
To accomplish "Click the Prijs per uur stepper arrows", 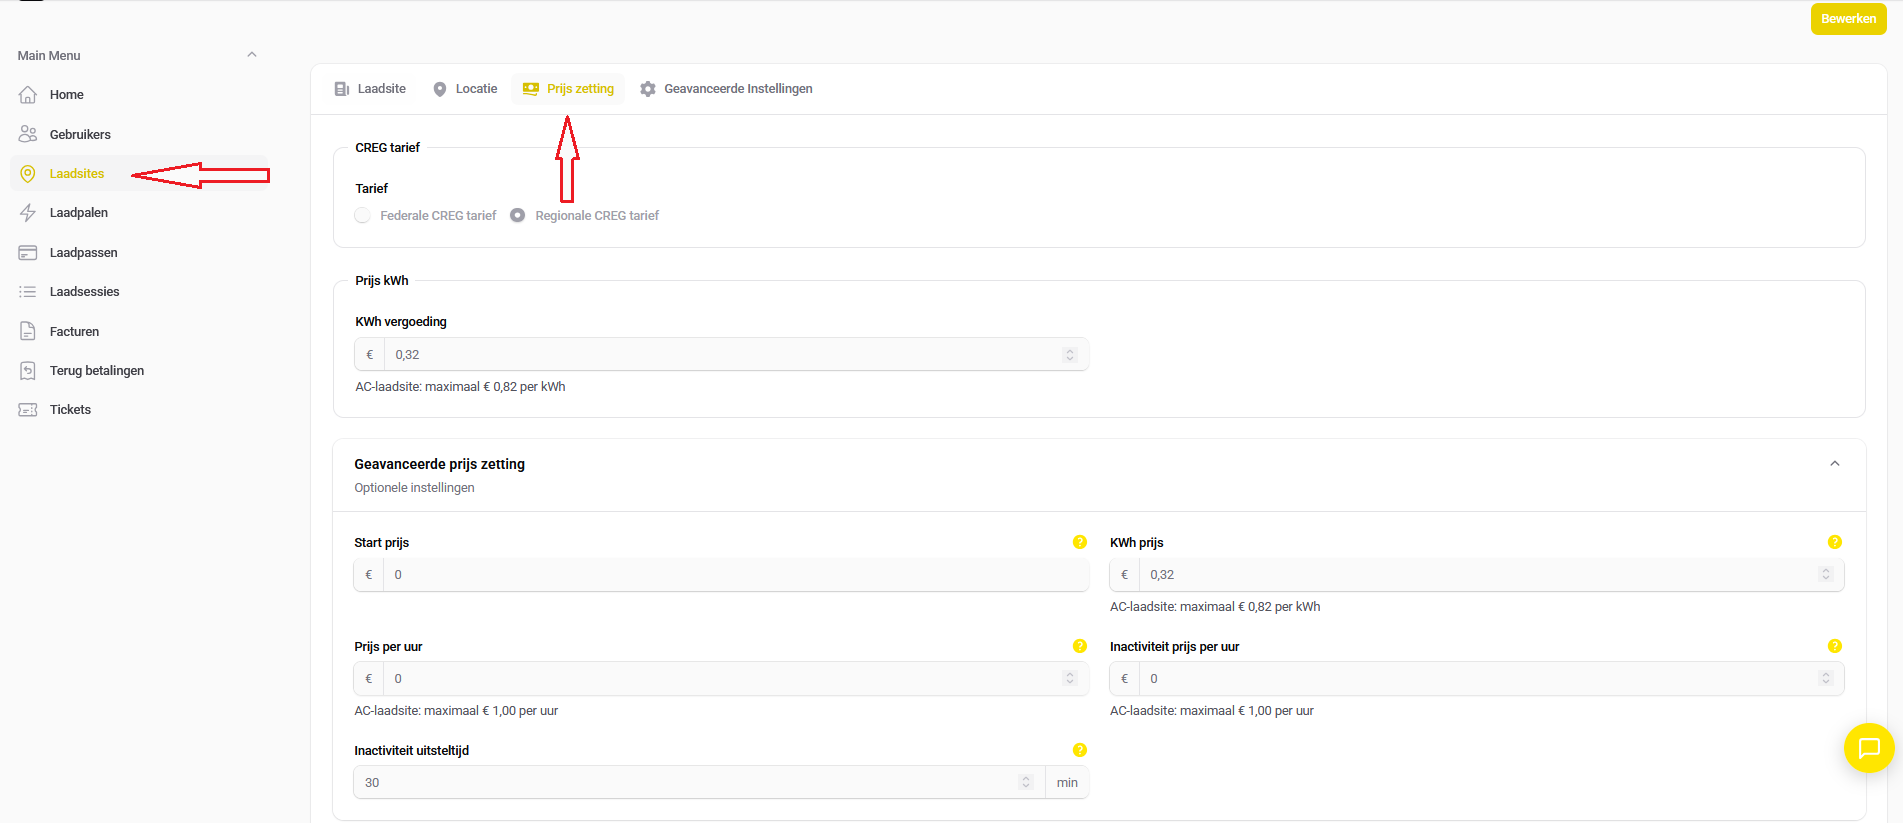I will [x=1070, y=679].
